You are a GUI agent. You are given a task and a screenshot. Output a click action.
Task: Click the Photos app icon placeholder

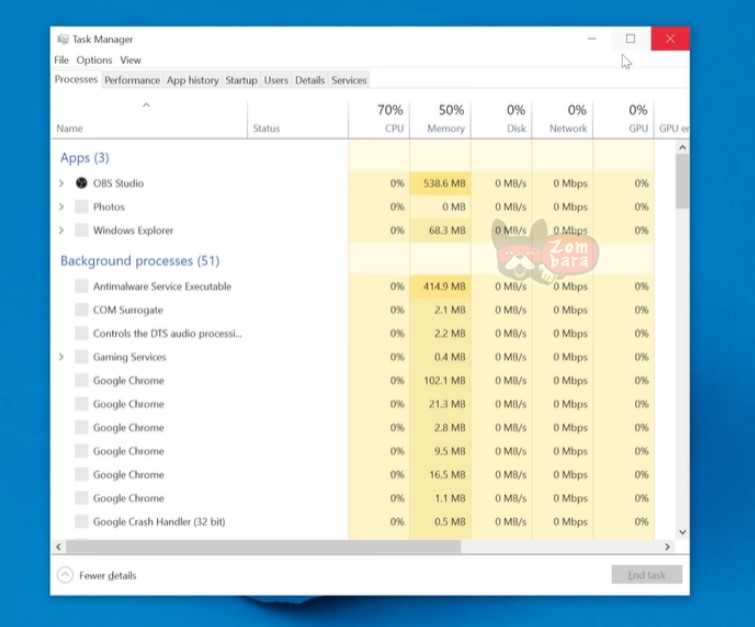pyautogui.click(x=81, y=207)
